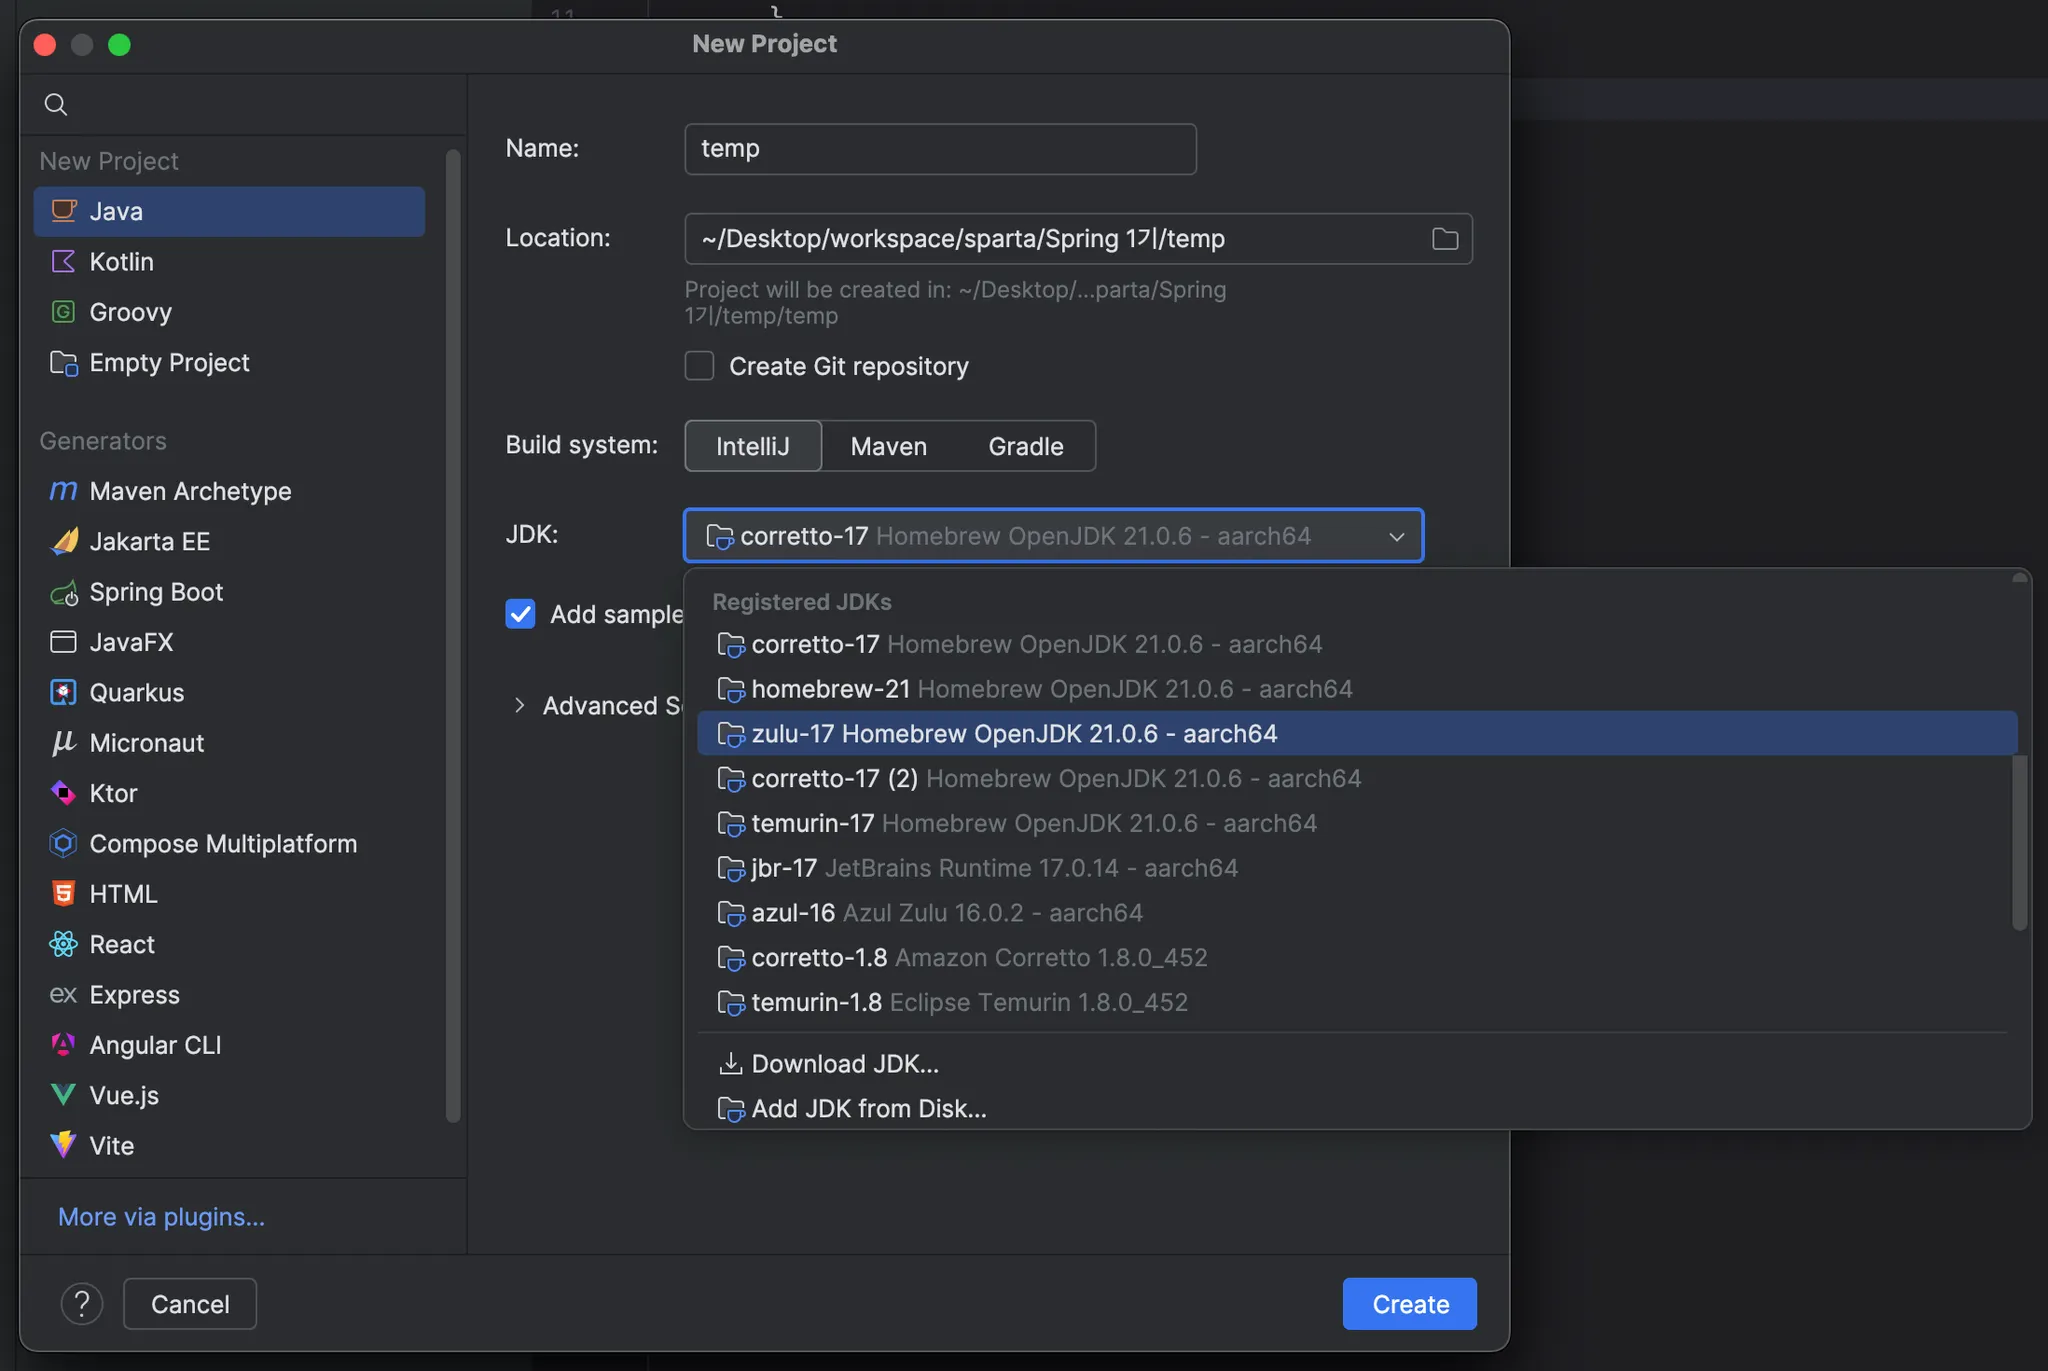Click the Vue.js generator icon
This screenshot has height=1371, width=2048.
63,1095
